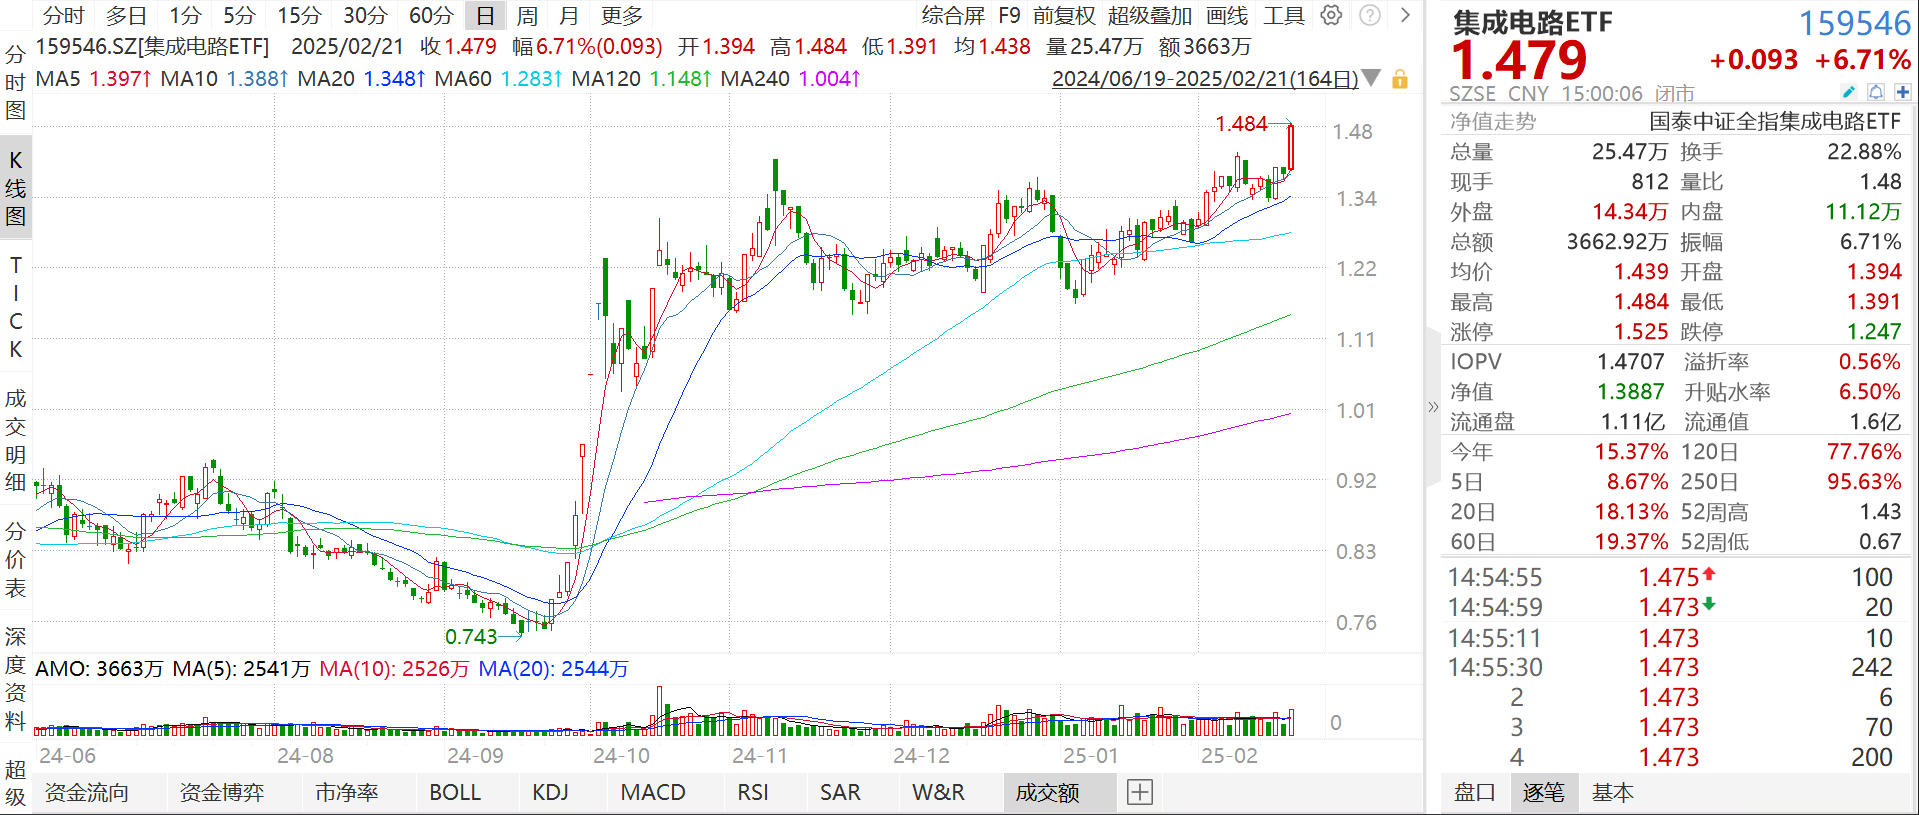The image size is (1919, 815).
Task: Click the pencil edit note icon
Action: pos(1849,92)
